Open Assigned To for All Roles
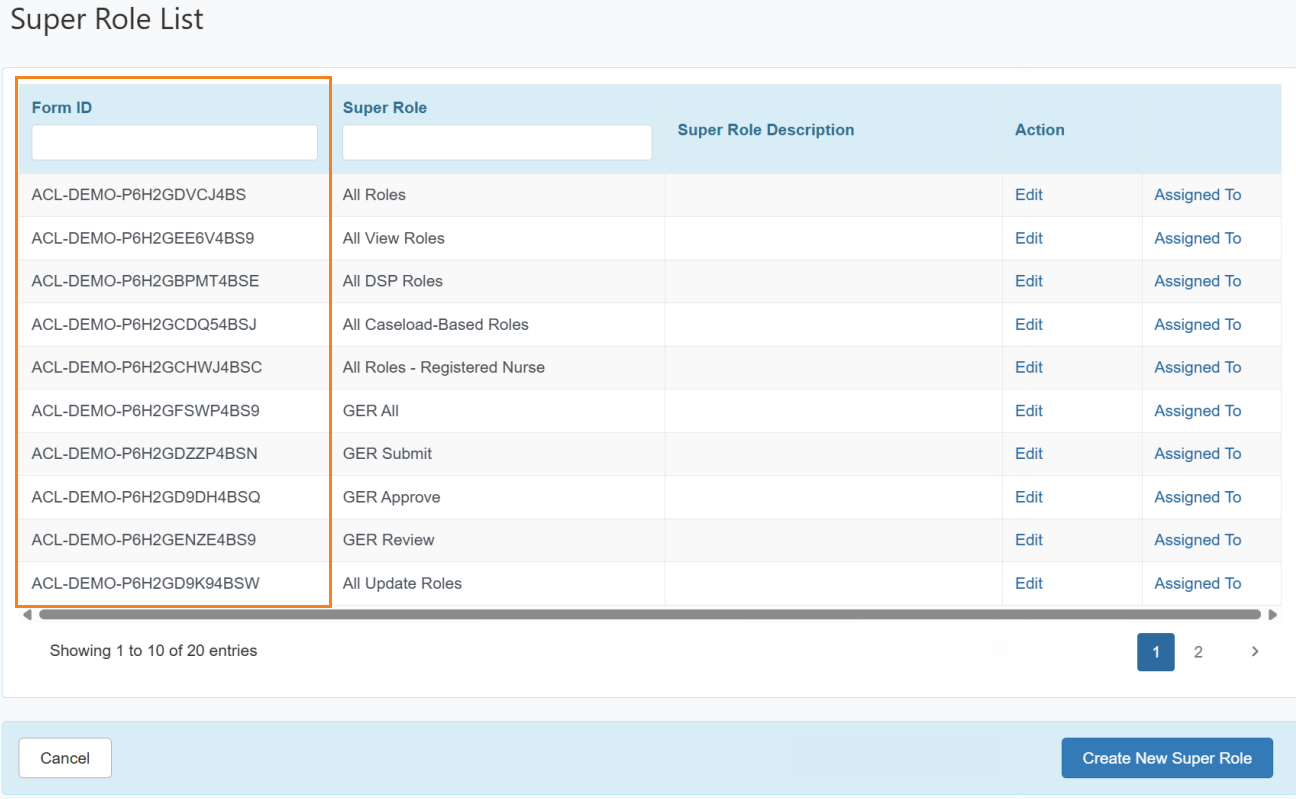Screen dimensions: 1296x799 (x=1198, y=195)
